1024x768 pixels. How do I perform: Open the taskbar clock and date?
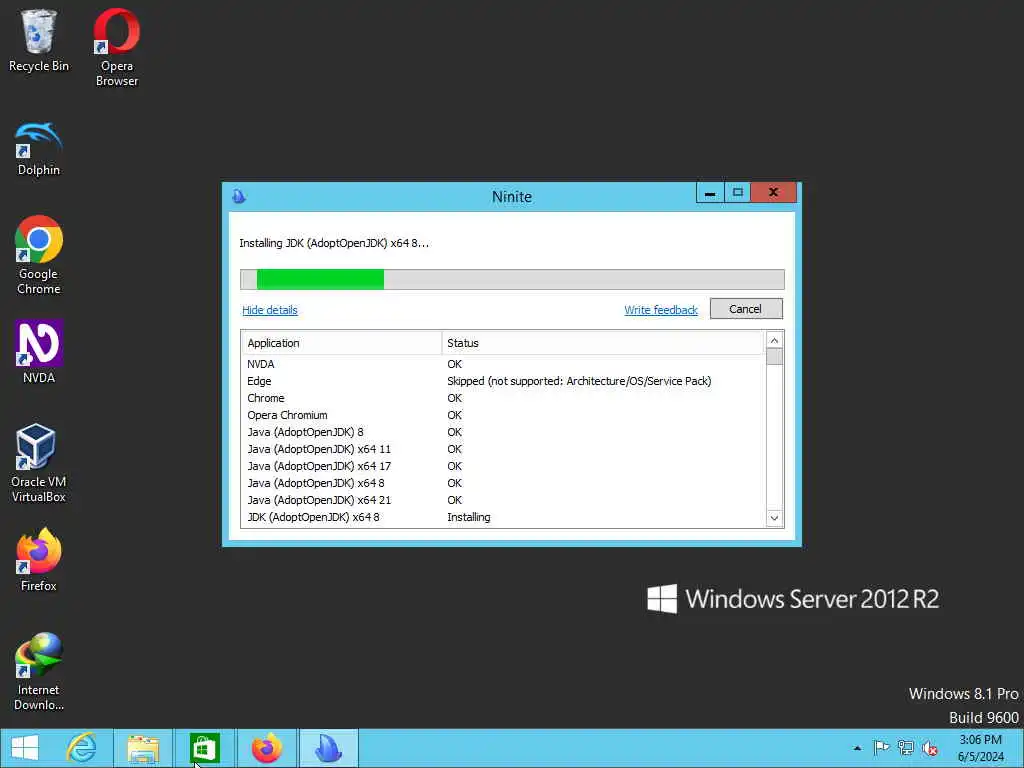(x=980, y=748)
